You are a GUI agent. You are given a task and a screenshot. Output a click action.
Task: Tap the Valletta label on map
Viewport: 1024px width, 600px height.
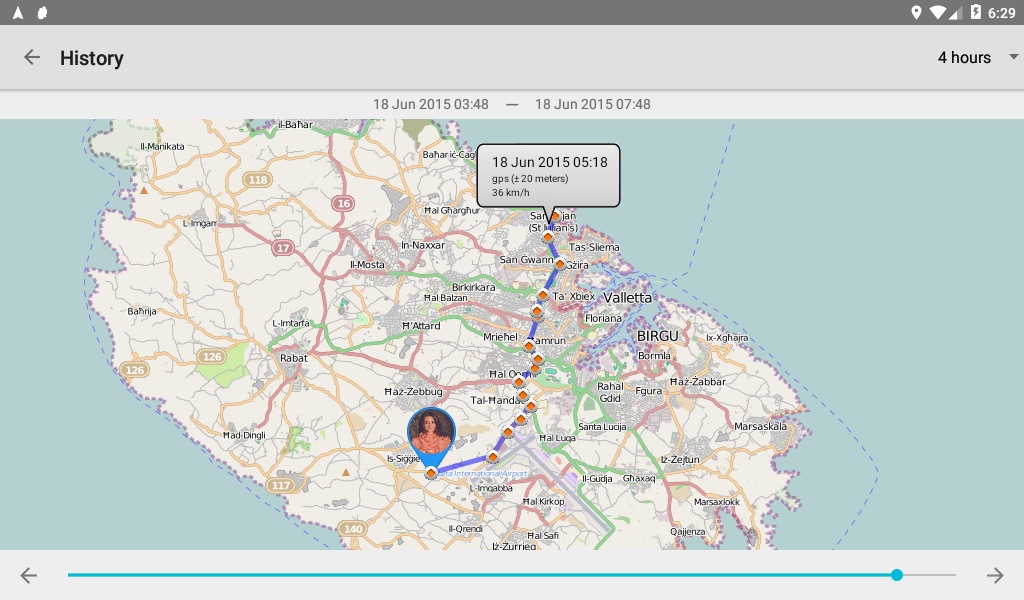coord(628,298)
